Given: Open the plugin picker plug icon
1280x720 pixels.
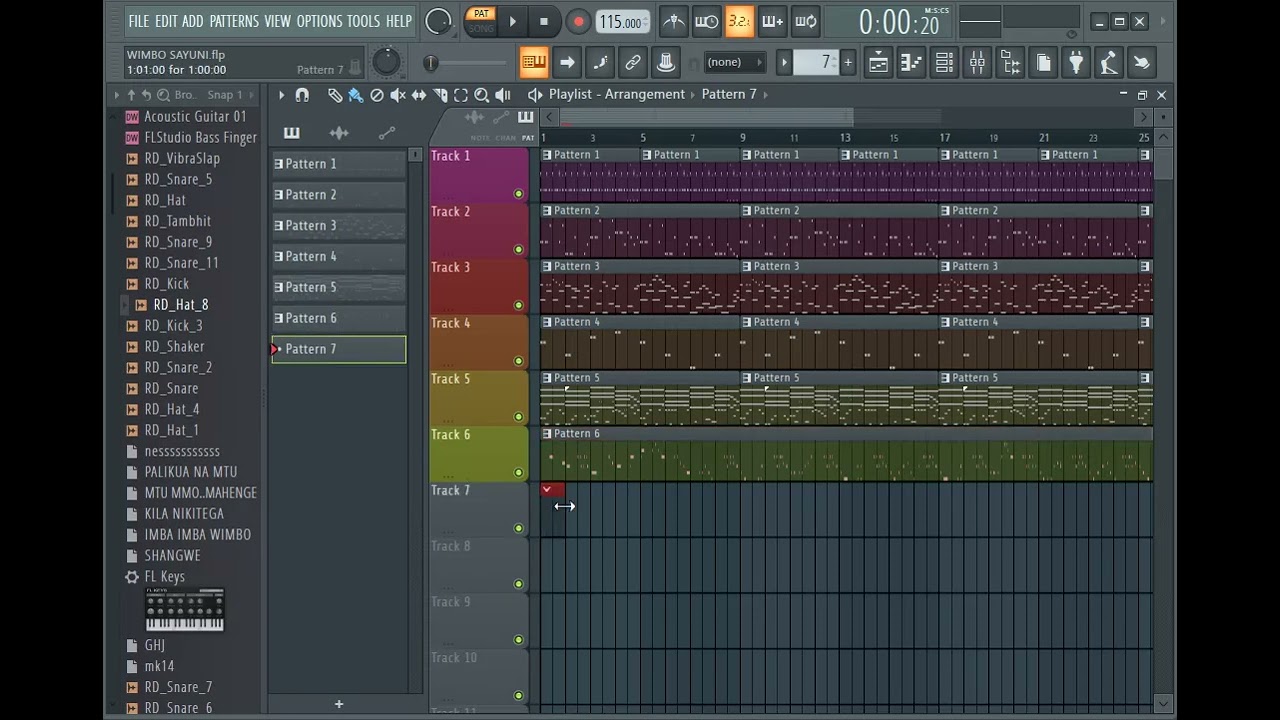Looking at the screenshot, I should (1076, 63).
